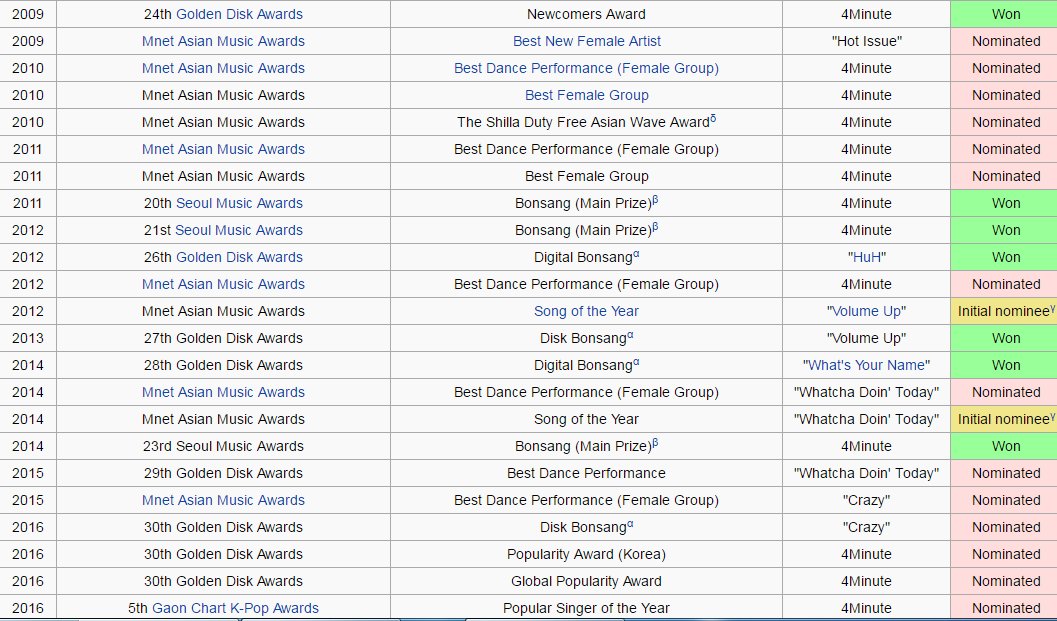Follow γ footnote on 2014 Initial nominee
The image size is (1057, 621).
(x=1052, y=416)
